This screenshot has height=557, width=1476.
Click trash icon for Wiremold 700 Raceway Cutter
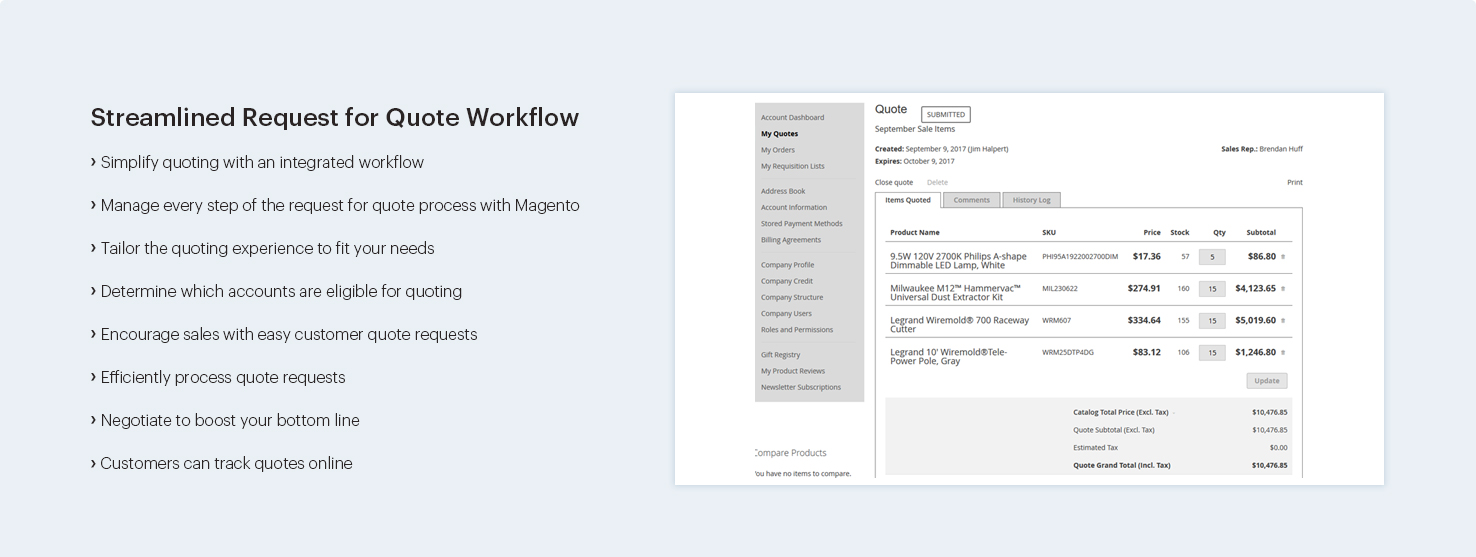coord(1283,321)
